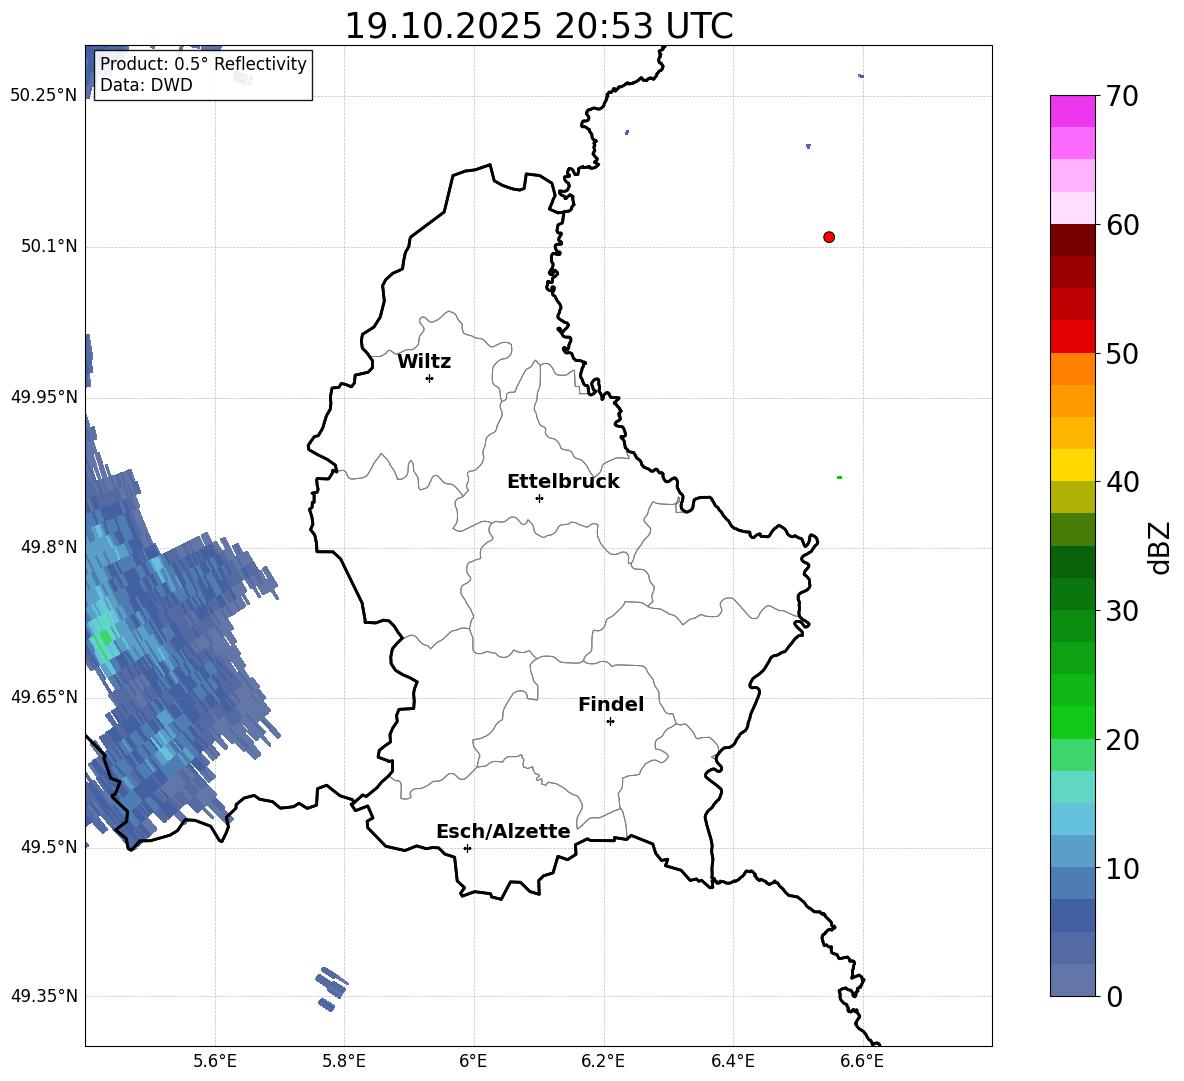Click the colorbar tick label 70

pos(1122,97)
